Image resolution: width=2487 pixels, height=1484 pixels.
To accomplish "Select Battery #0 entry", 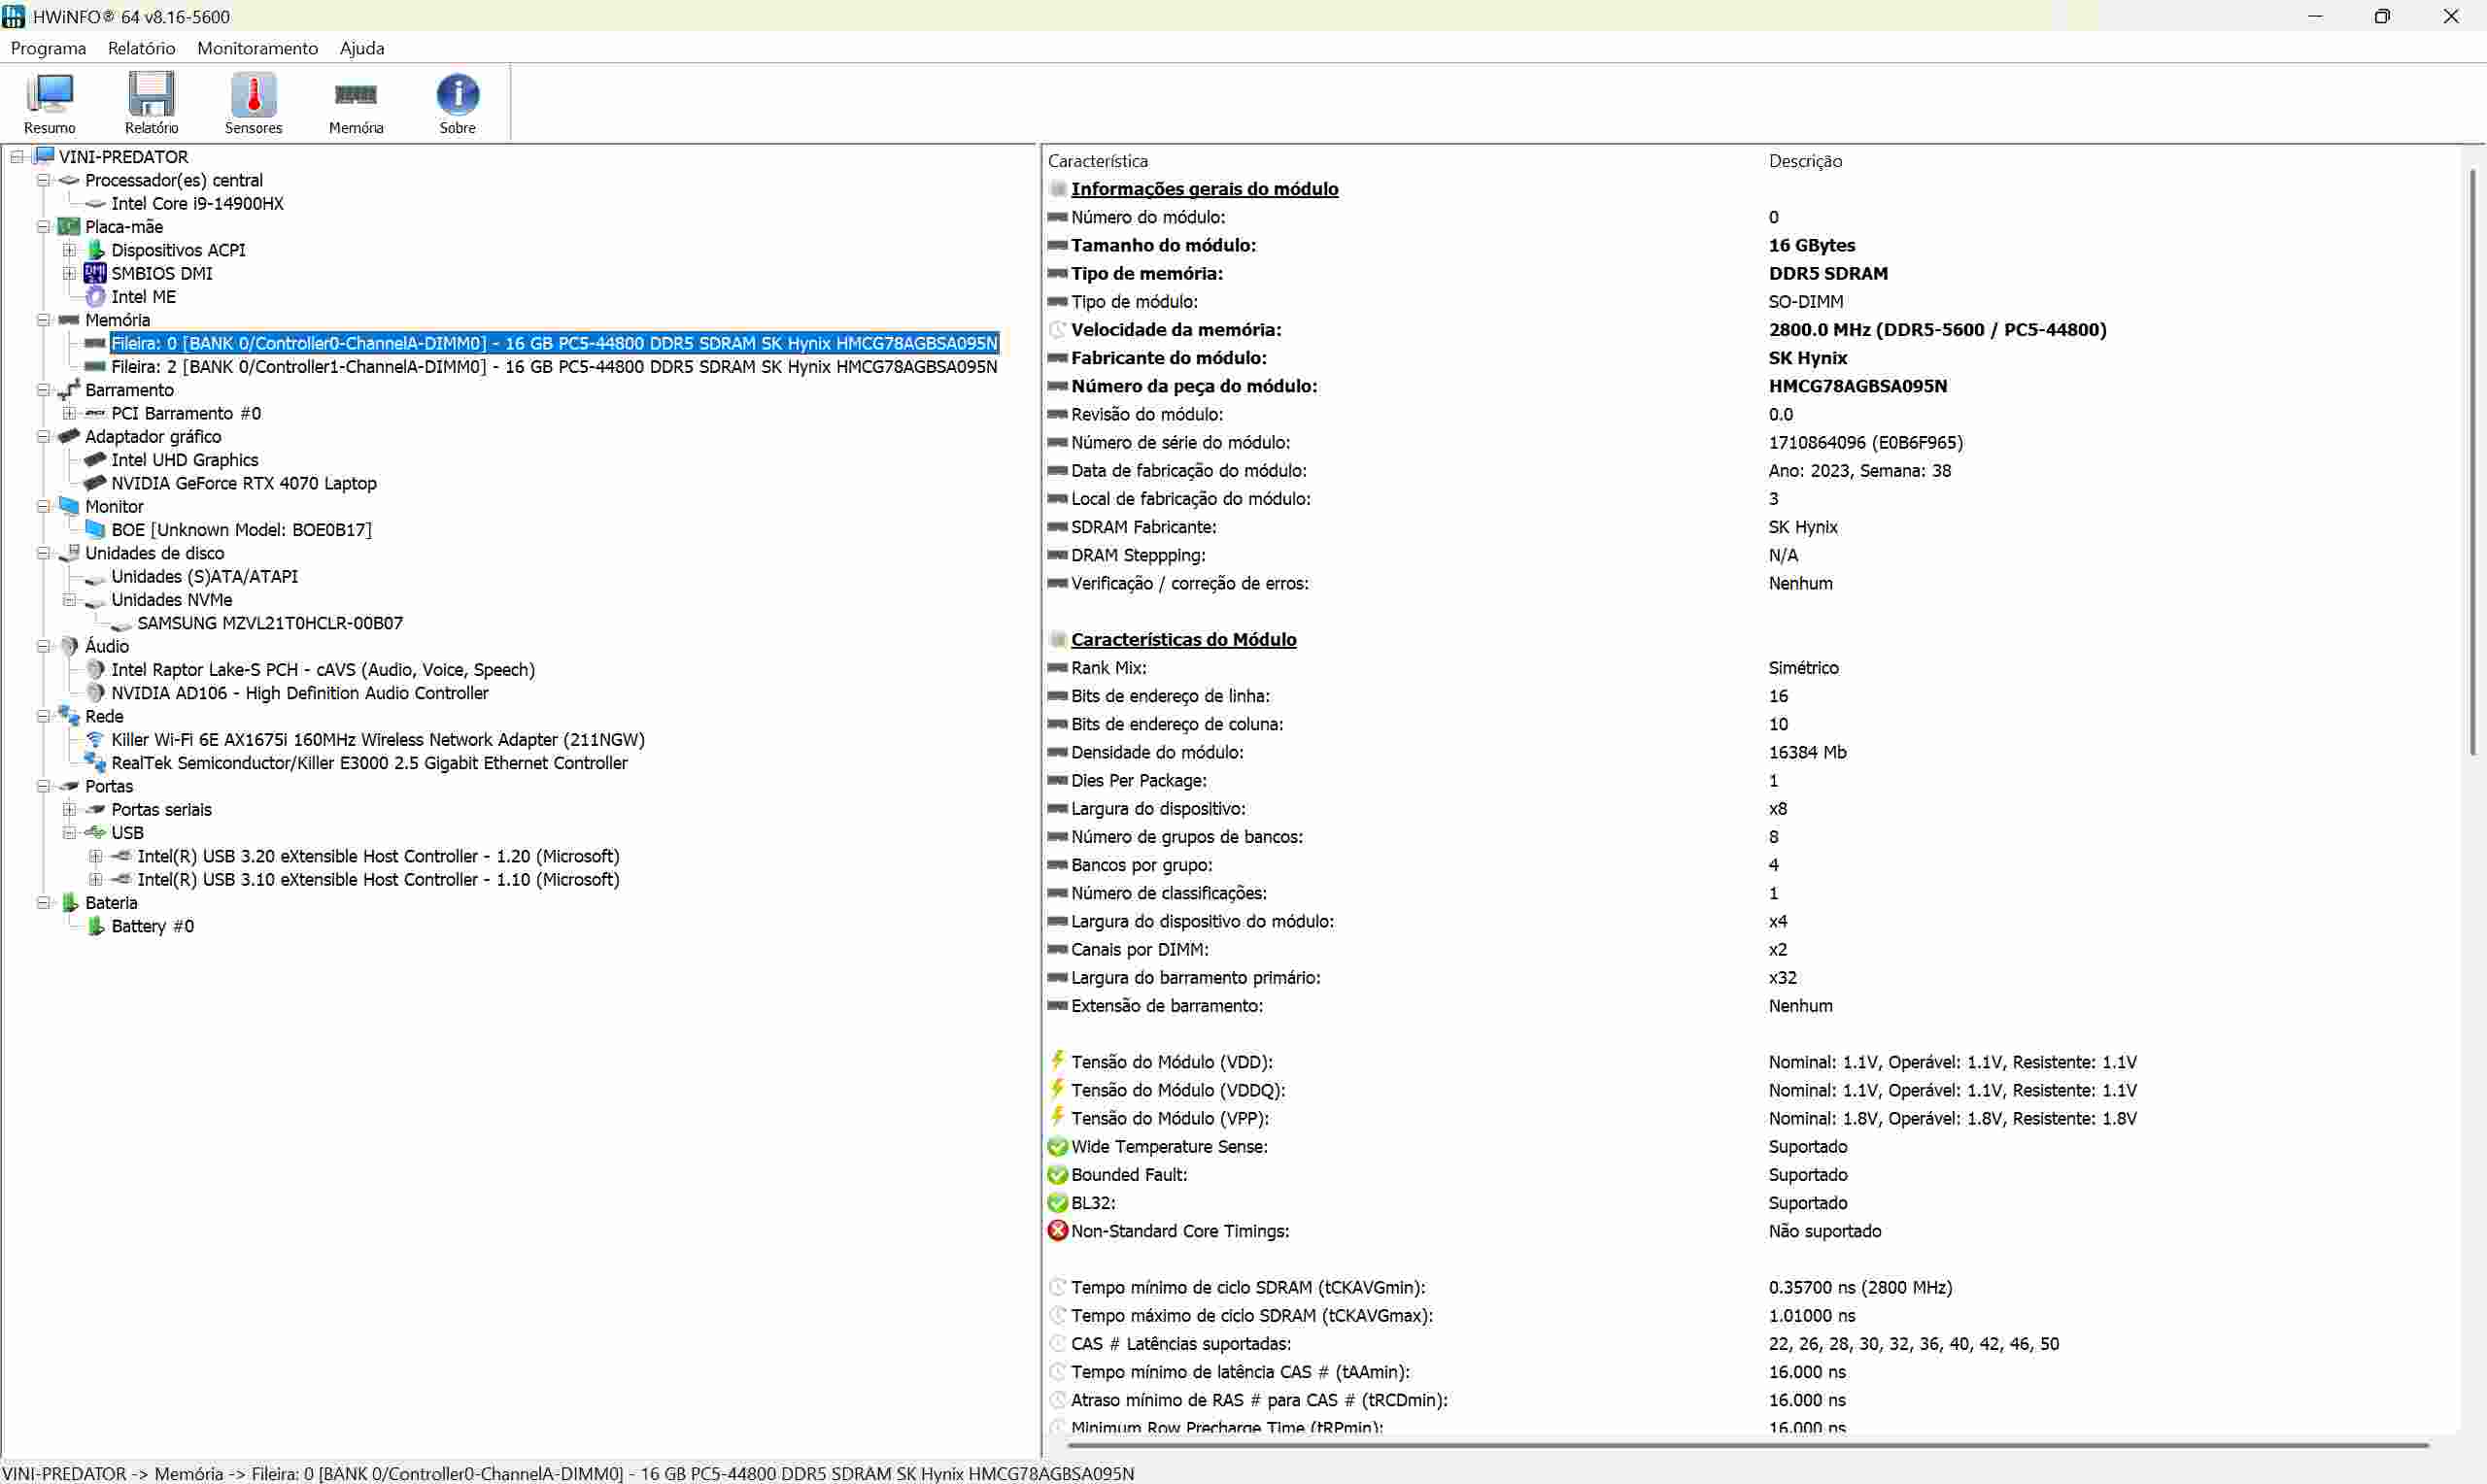I will [152, 926].
